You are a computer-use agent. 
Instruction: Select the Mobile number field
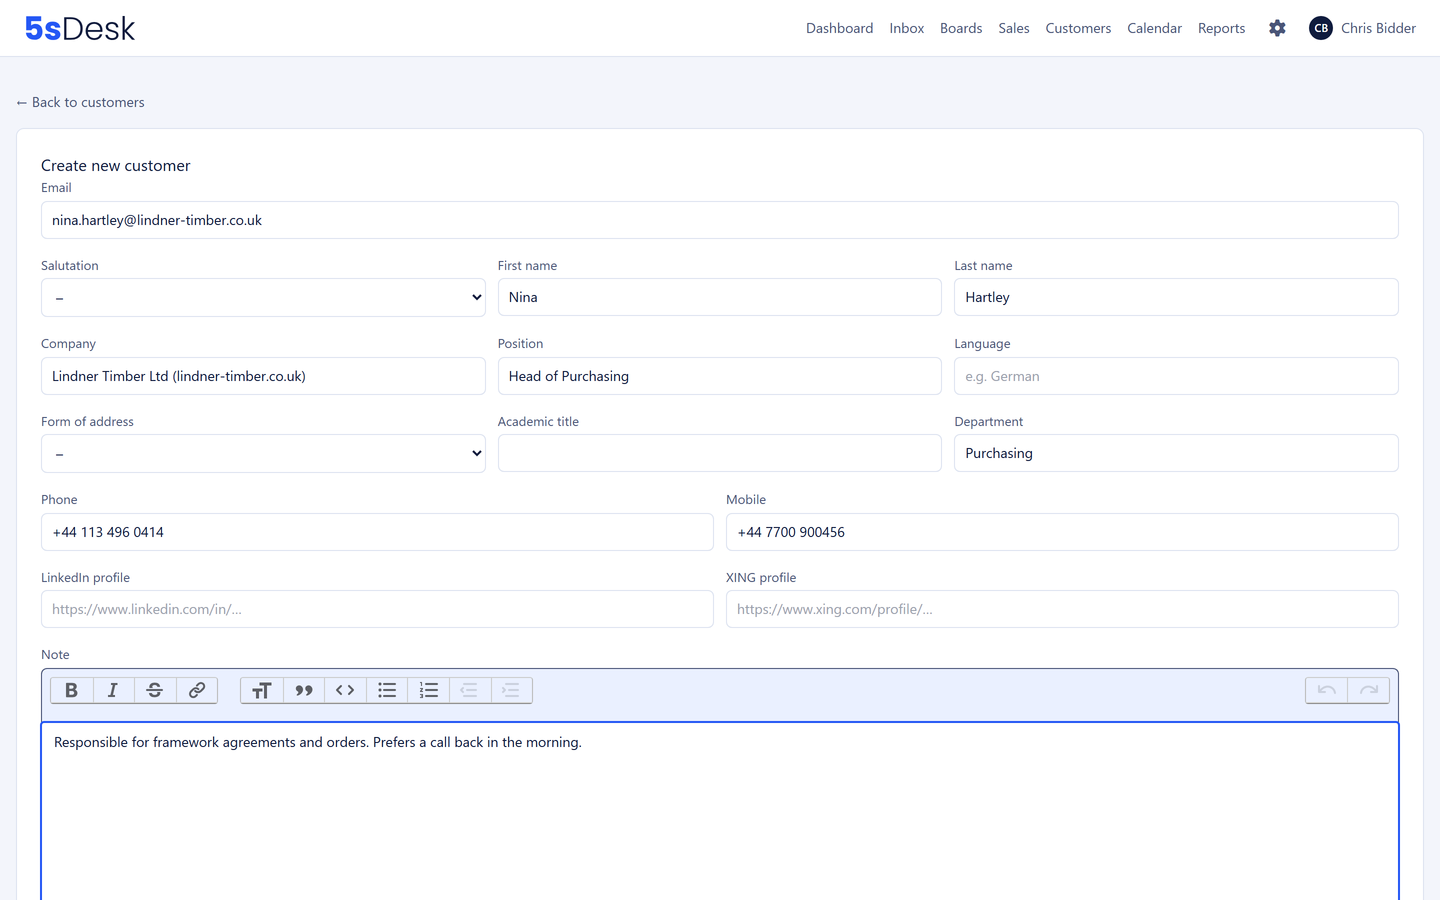1062,532
